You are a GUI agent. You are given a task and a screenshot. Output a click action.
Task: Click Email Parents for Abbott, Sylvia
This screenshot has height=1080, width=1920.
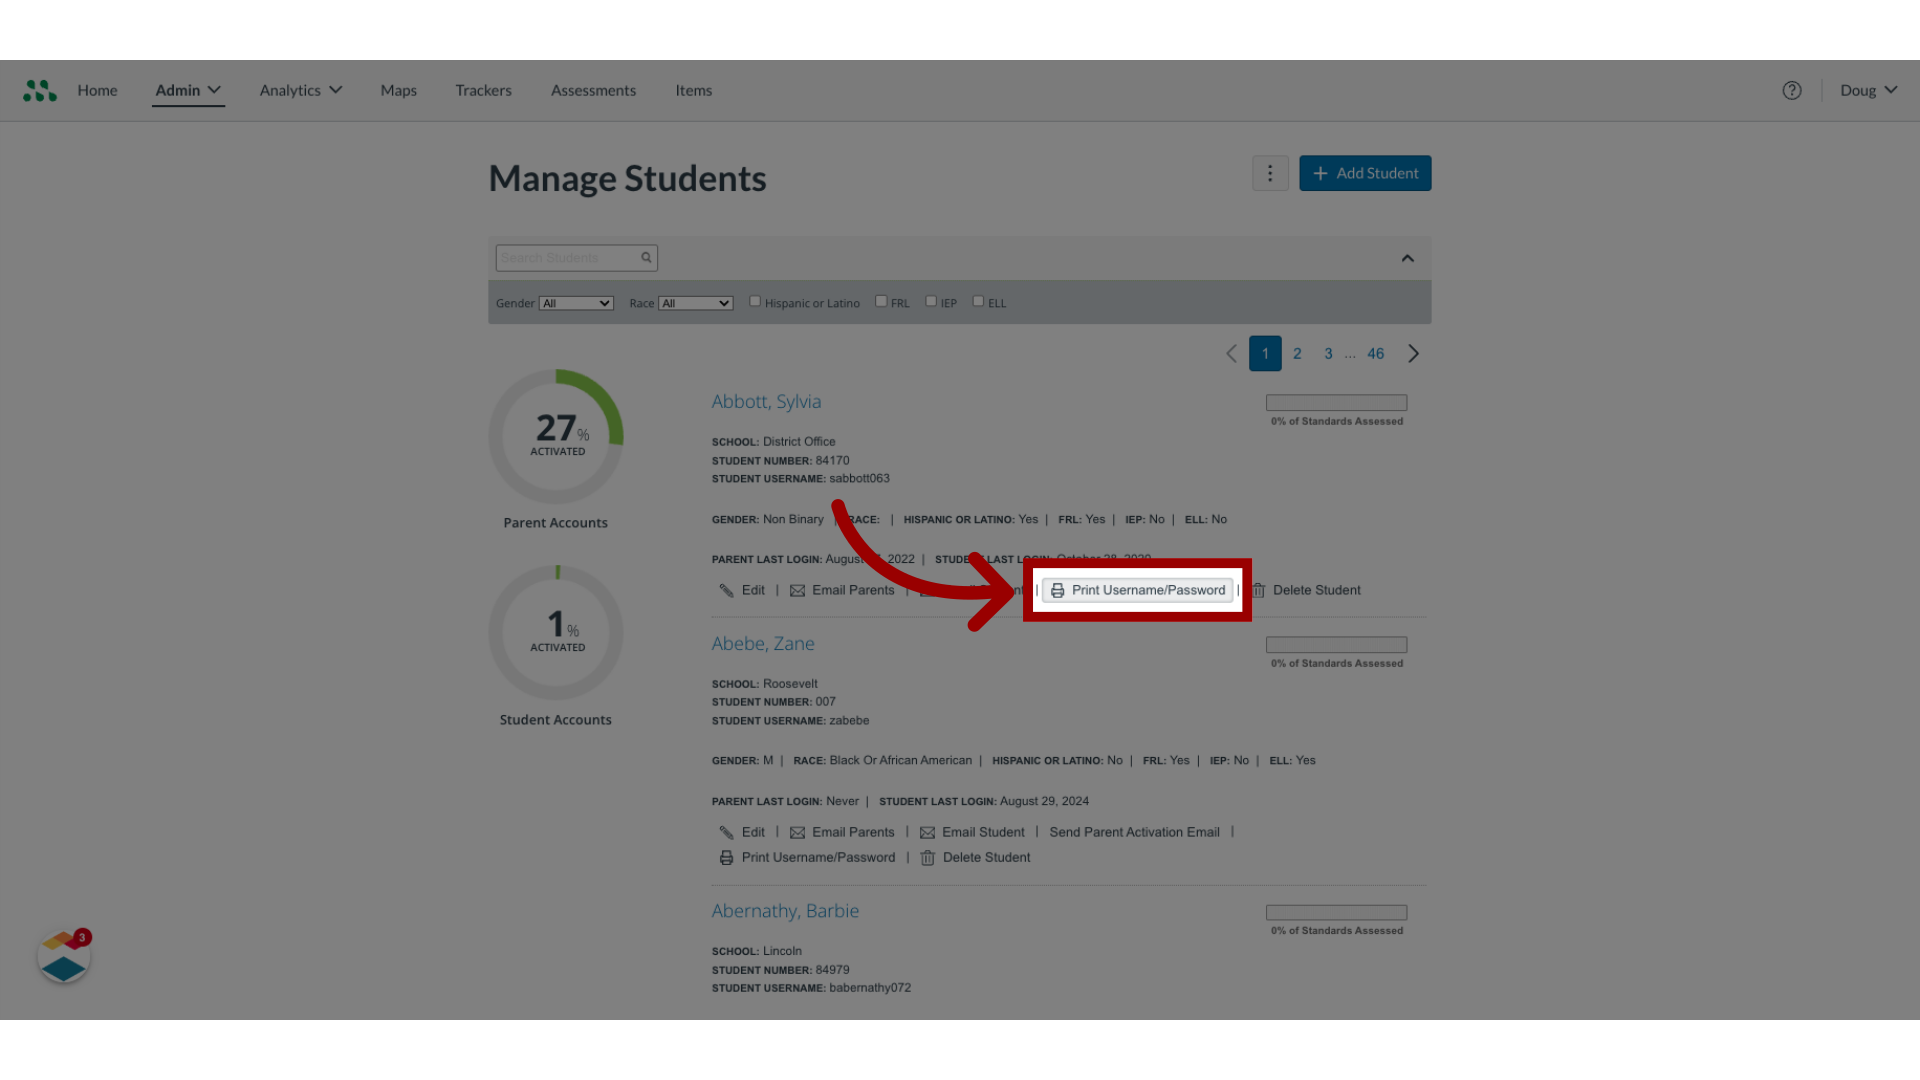(853, 591)
